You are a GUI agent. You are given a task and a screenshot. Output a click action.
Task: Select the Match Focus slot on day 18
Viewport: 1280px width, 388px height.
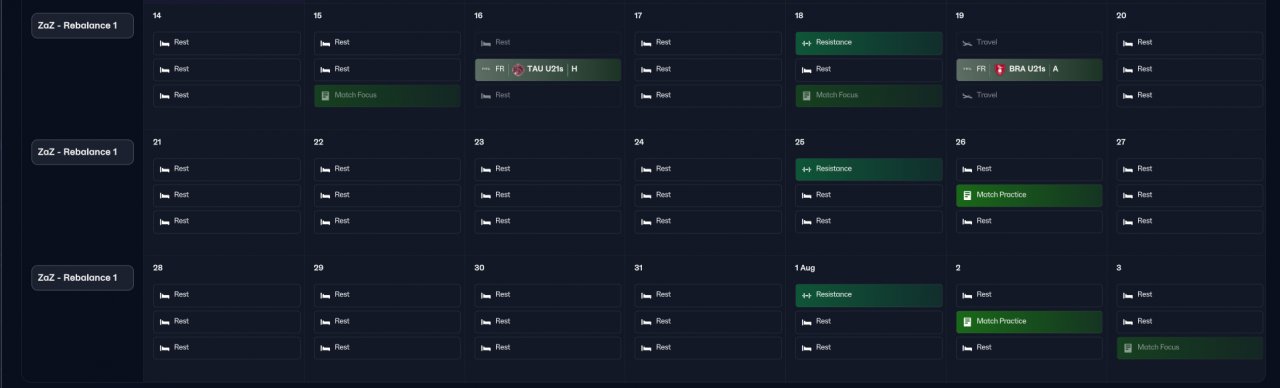pyautogui.click(x=869, y=95)
